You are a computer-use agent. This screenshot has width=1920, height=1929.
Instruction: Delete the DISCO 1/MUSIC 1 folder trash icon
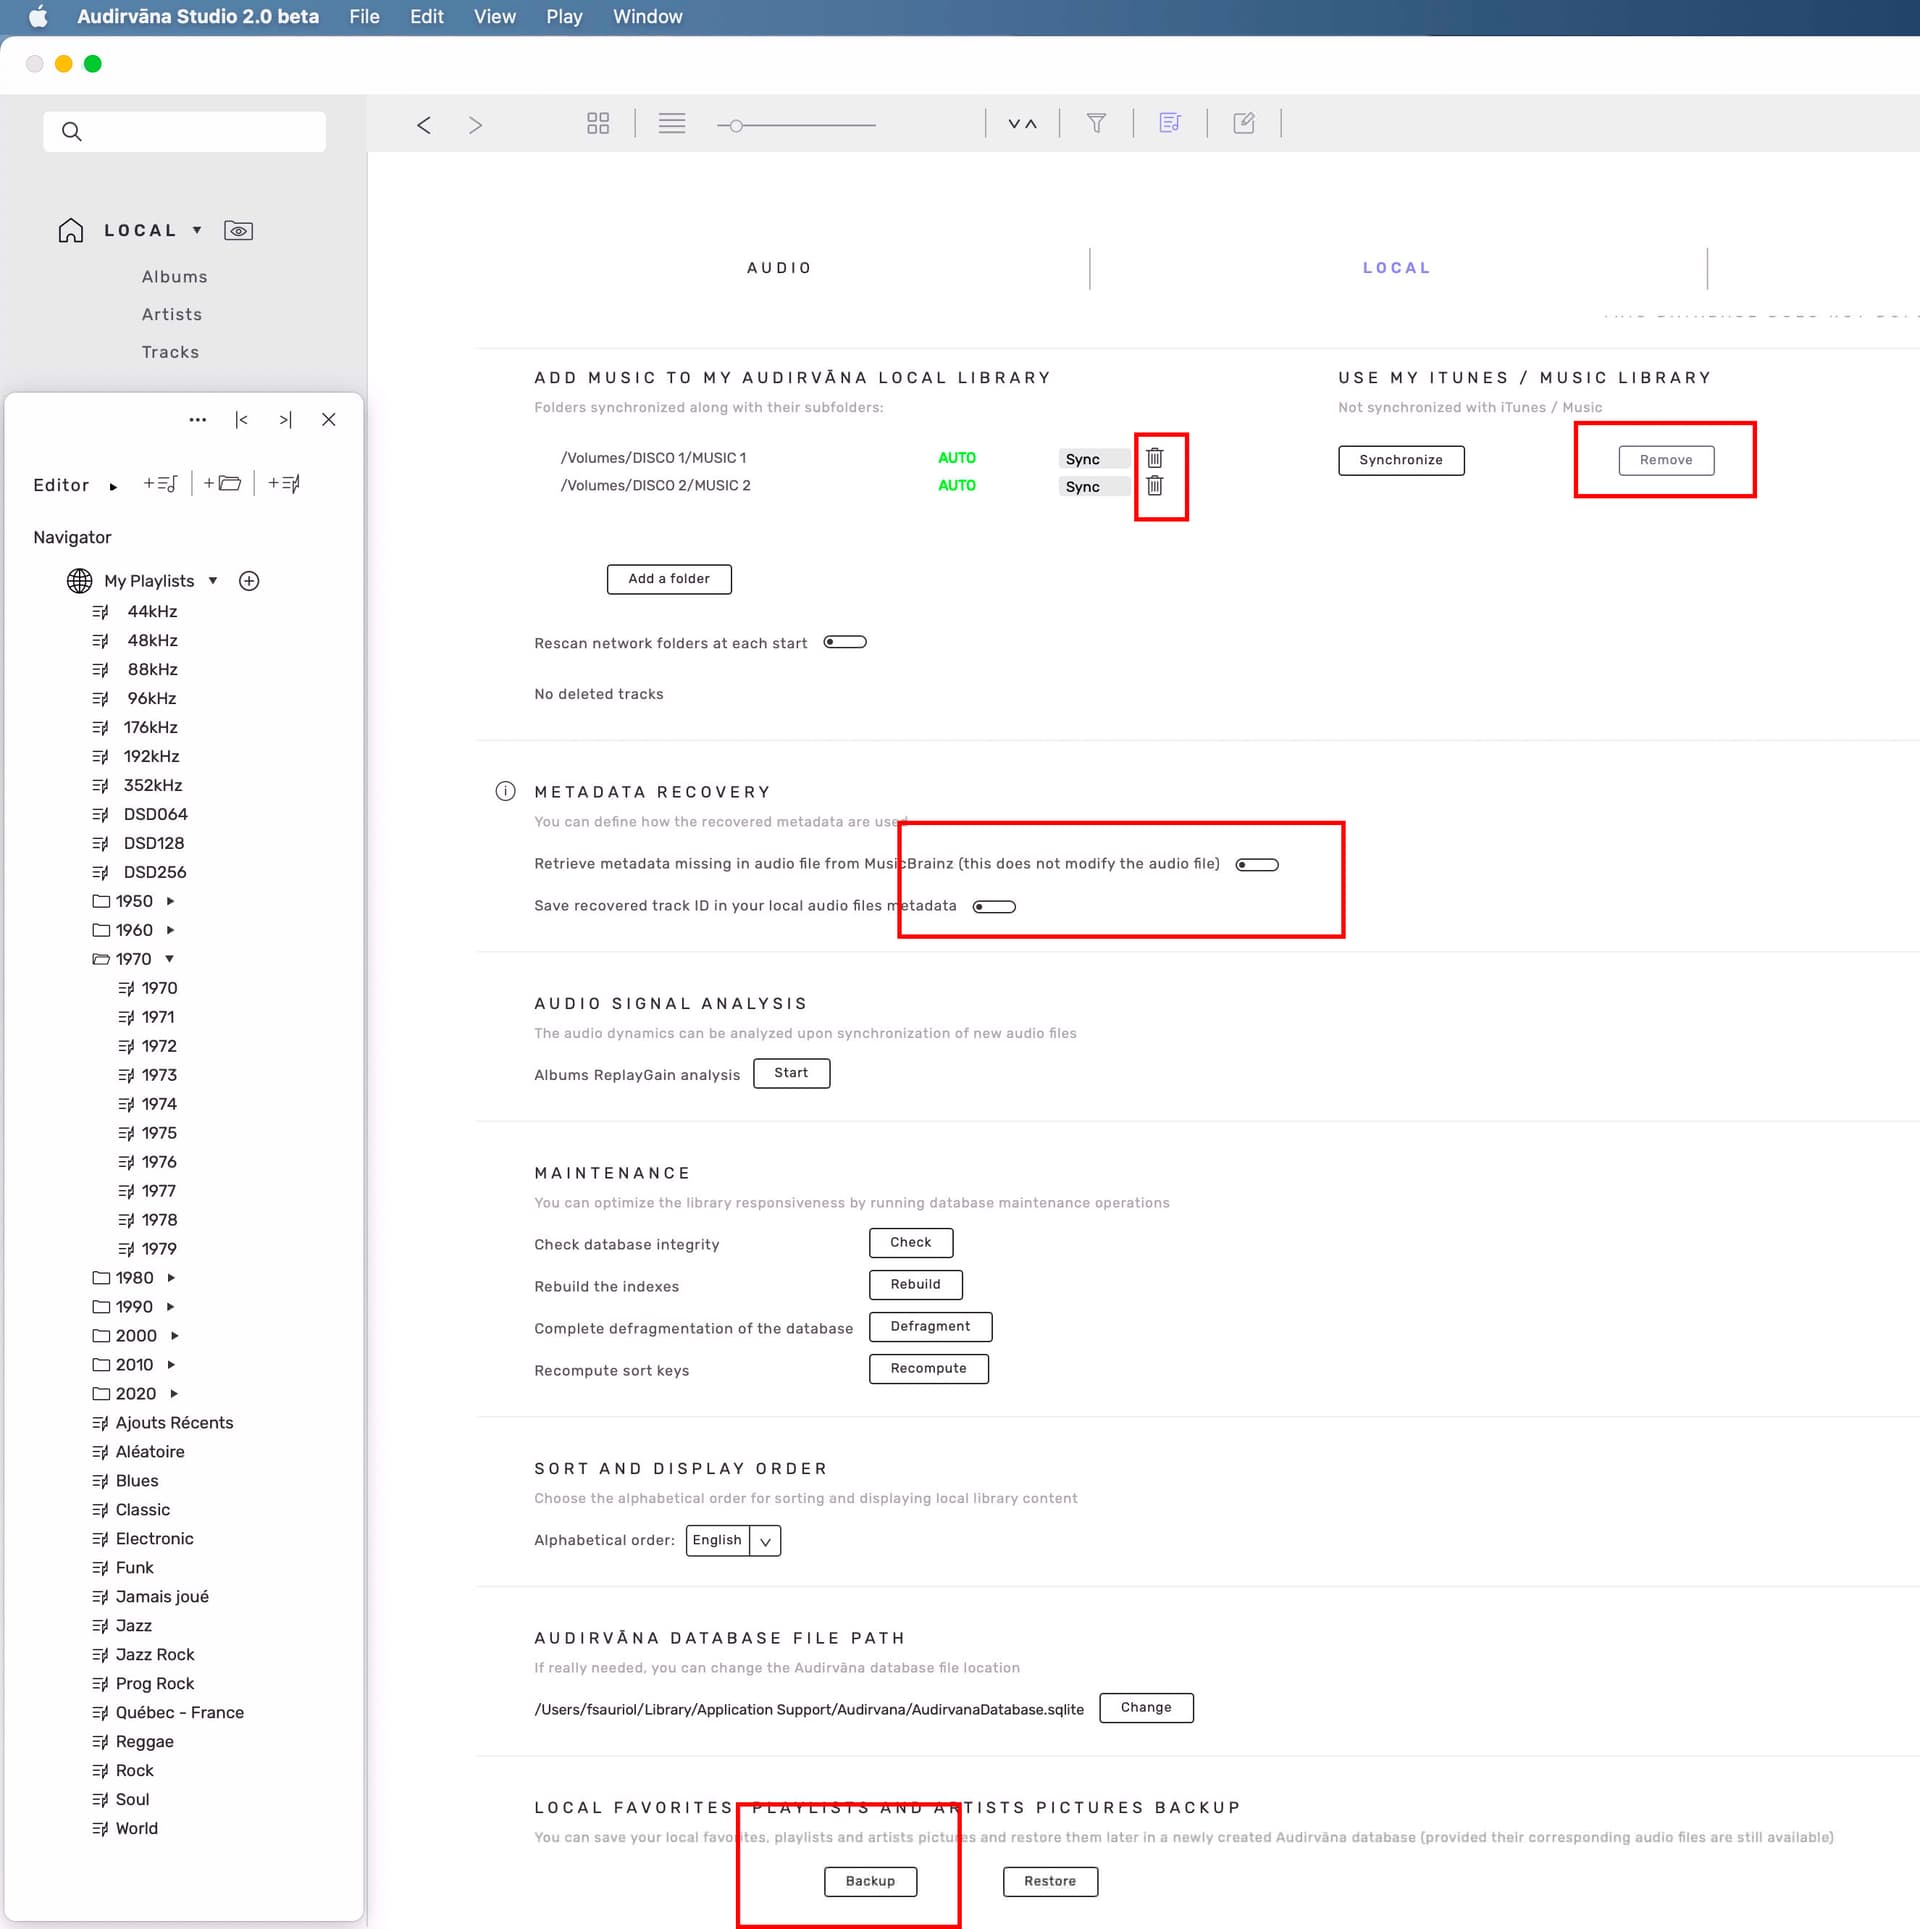point(1155,458)
